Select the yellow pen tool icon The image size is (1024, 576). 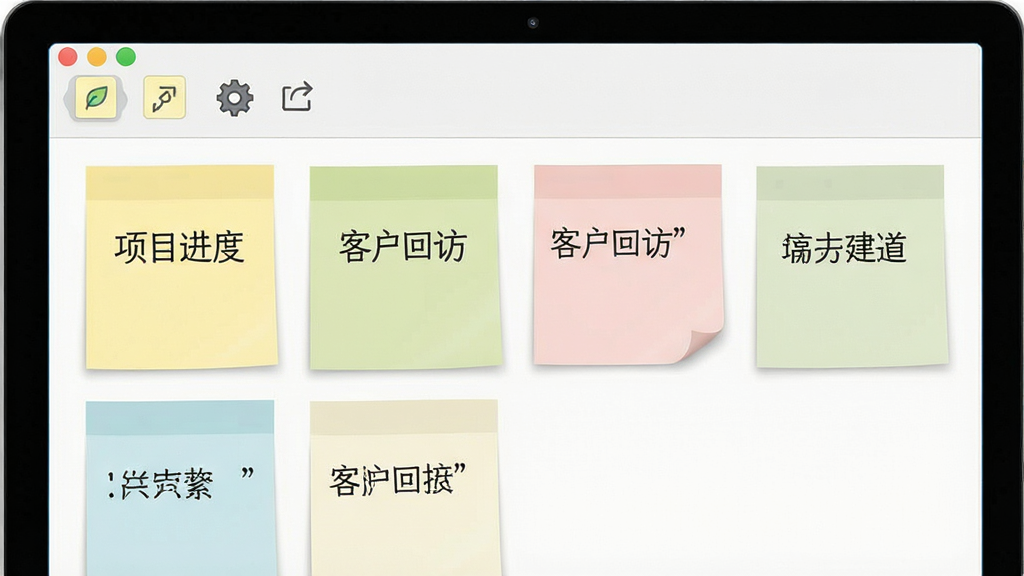165,98
